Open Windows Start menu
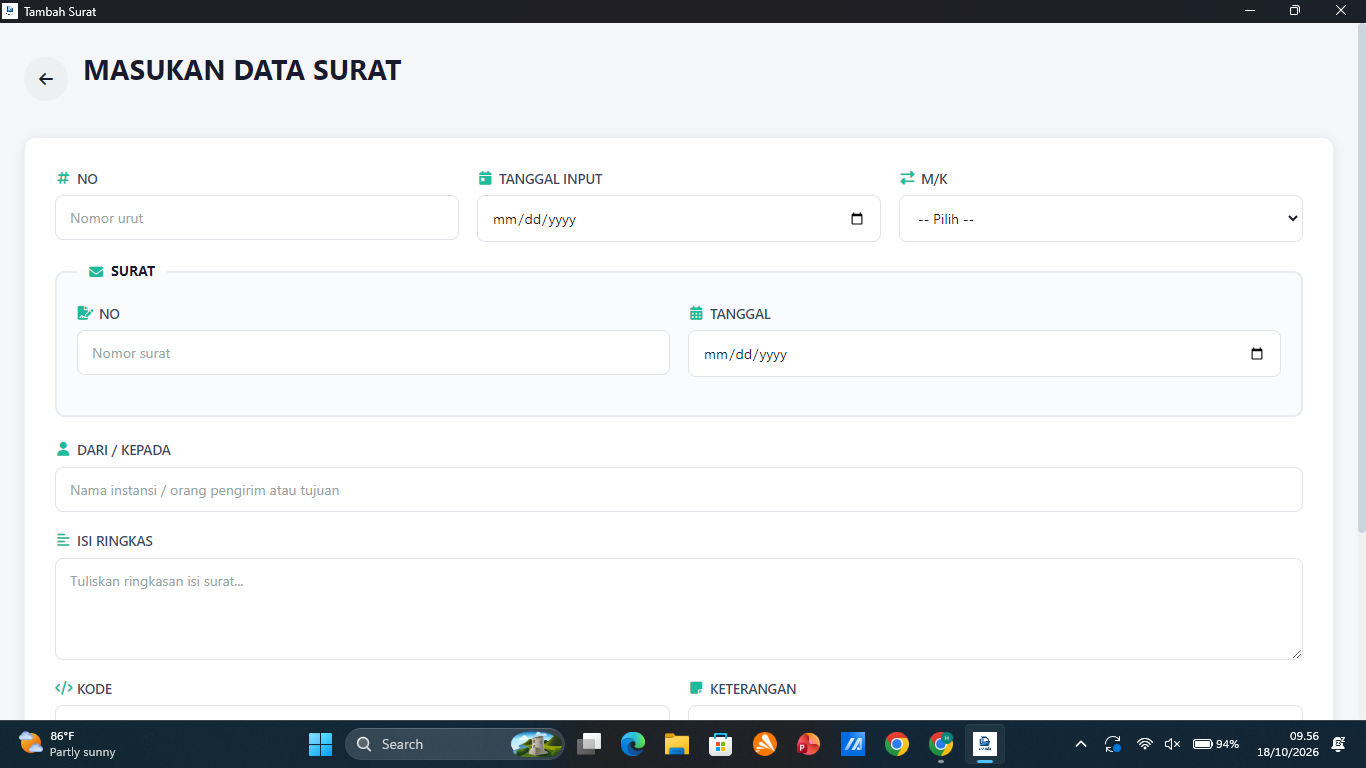1366x768 pixels. 320,744
